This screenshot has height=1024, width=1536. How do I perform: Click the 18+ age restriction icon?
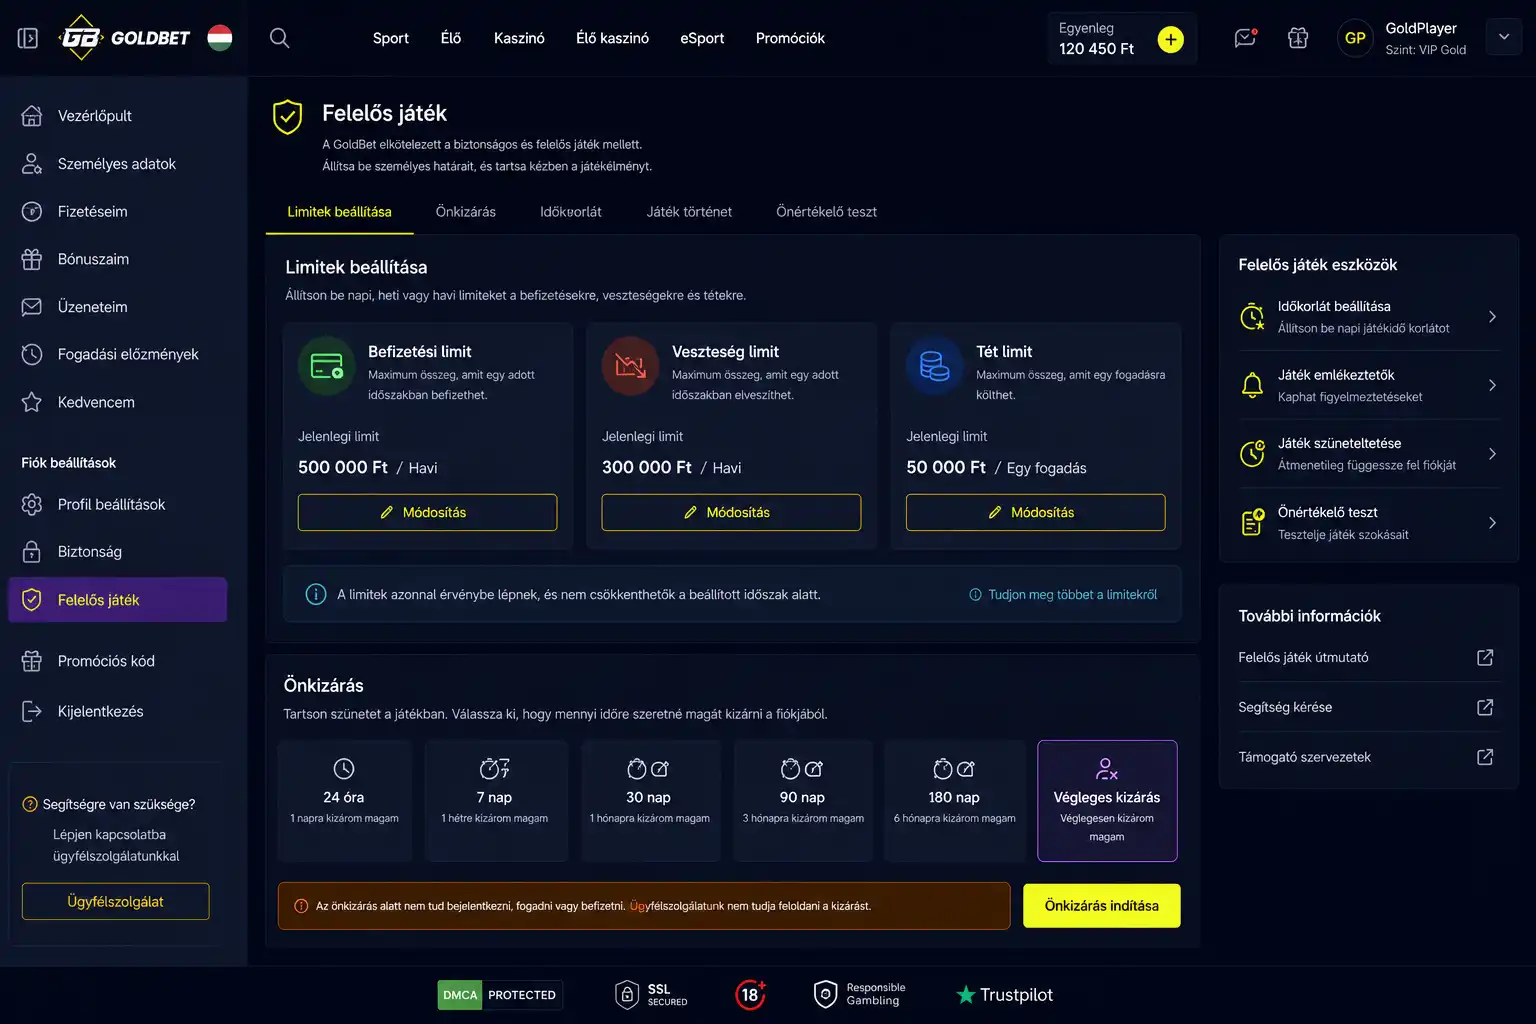(751, 995)
